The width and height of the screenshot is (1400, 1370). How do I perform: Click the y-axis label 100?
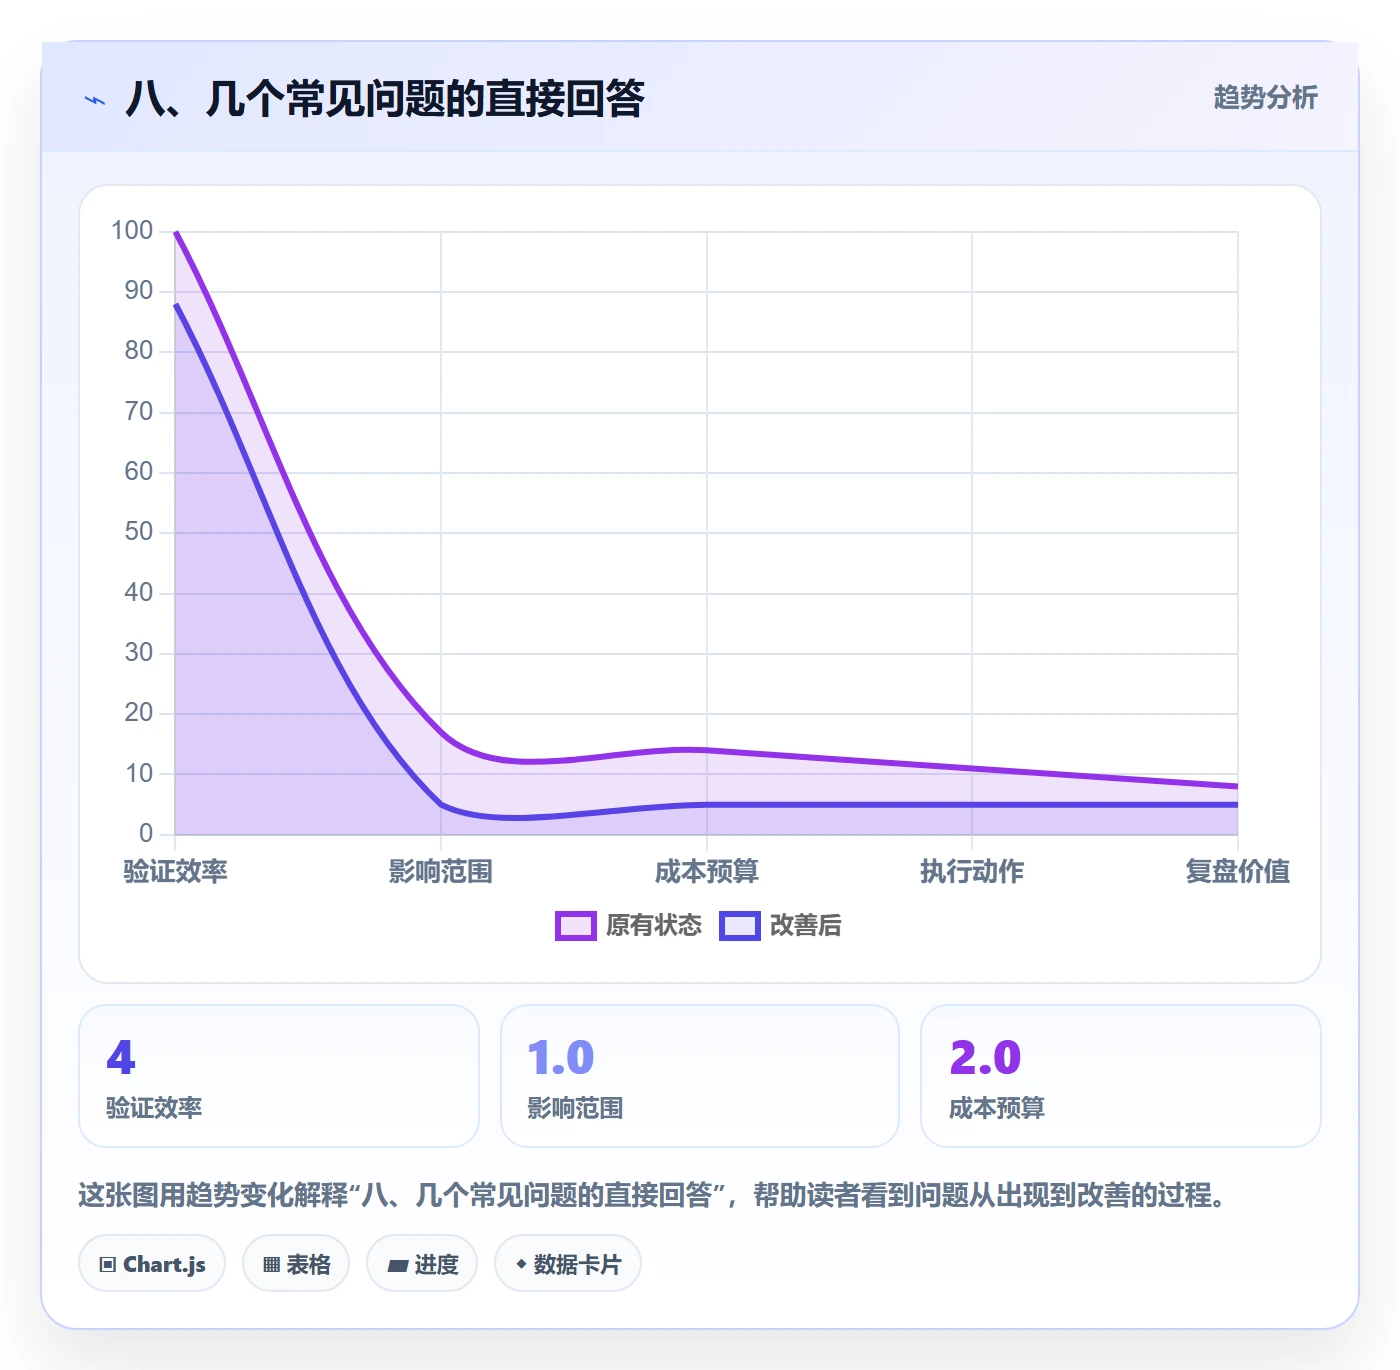[x=132, y=231]
